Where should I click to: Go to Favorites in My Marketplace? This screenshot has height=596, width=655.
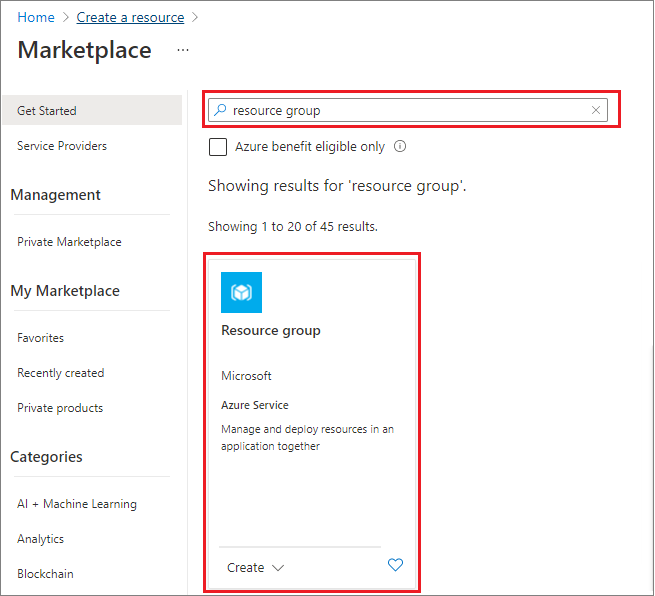pos(40,338)
